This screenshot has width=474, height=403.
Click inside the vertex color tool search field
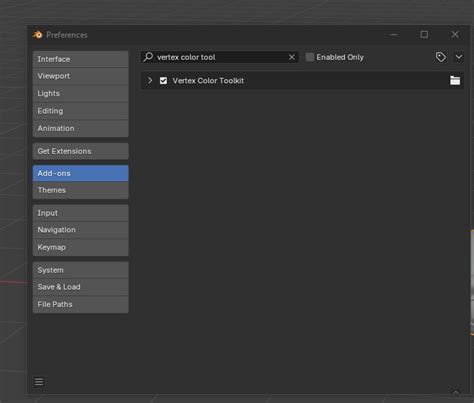pos(220,57)
